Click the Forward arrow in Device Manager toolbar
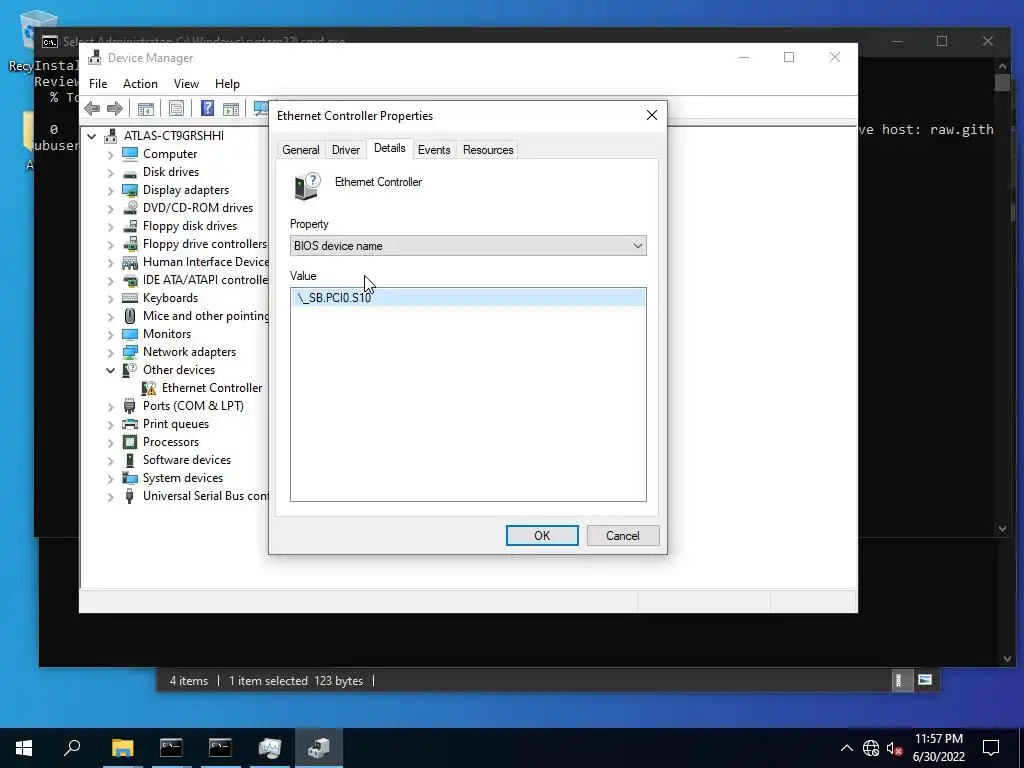 [115, 108]
